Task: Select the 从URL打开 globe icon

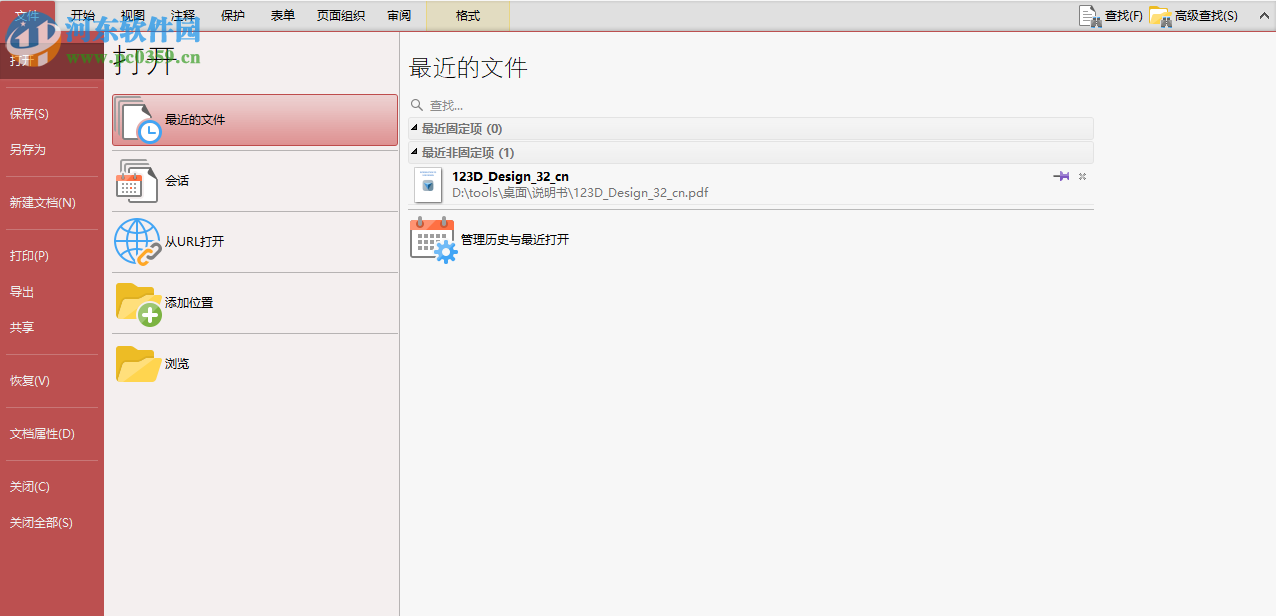Action: [x=138, y=242]
